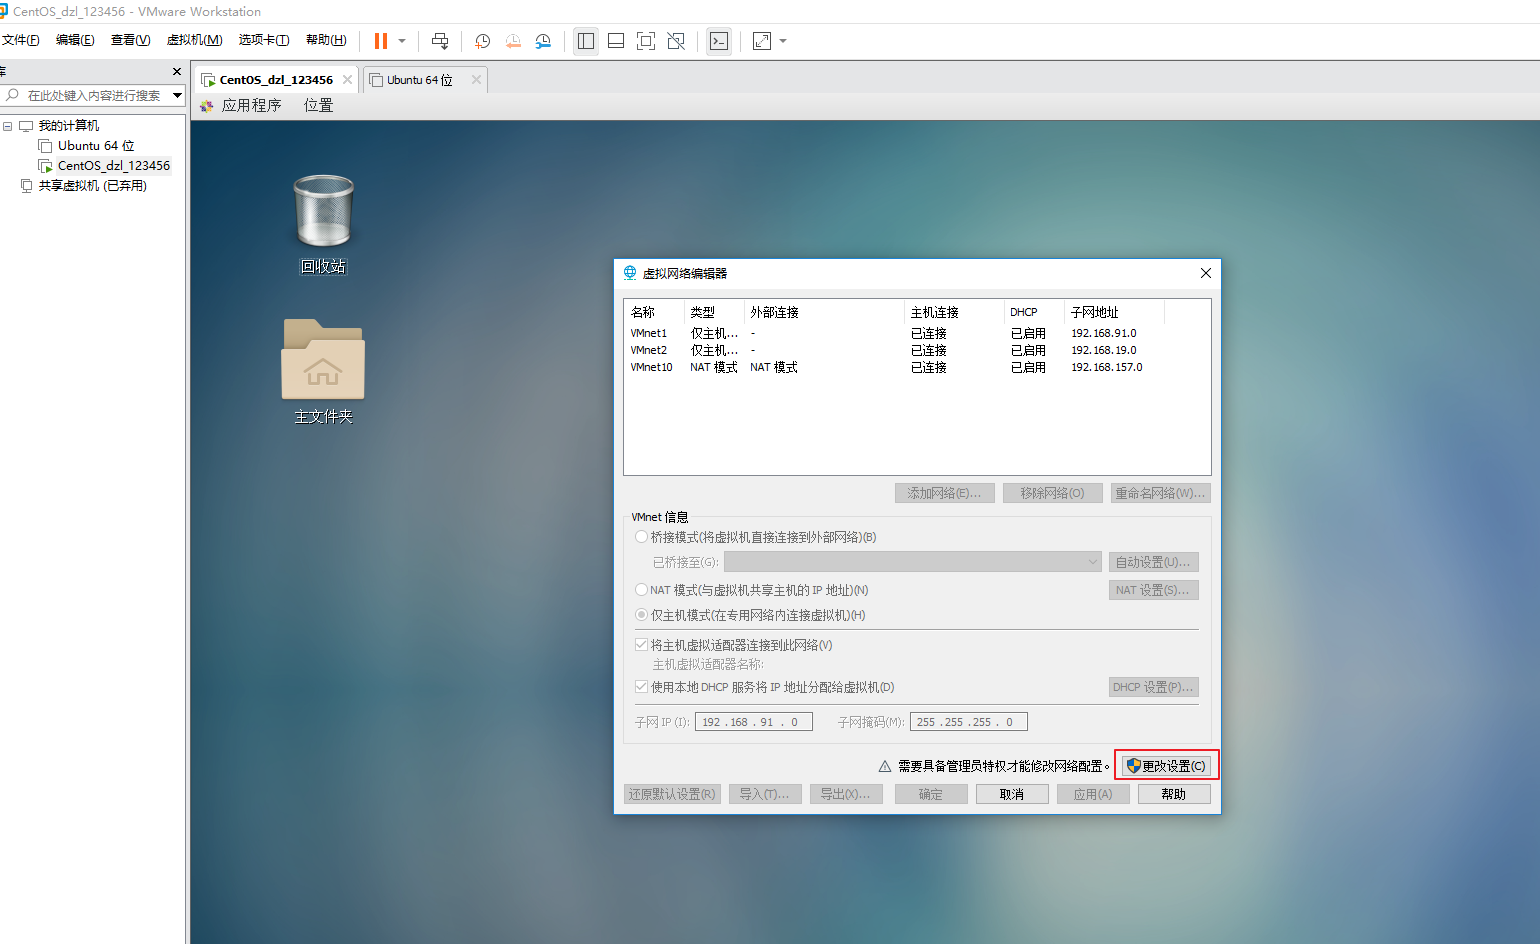1540x944 pixels.
Task: Select the VMnet2 row in network list
Action: pyautogui.click(x=886, y=350)
